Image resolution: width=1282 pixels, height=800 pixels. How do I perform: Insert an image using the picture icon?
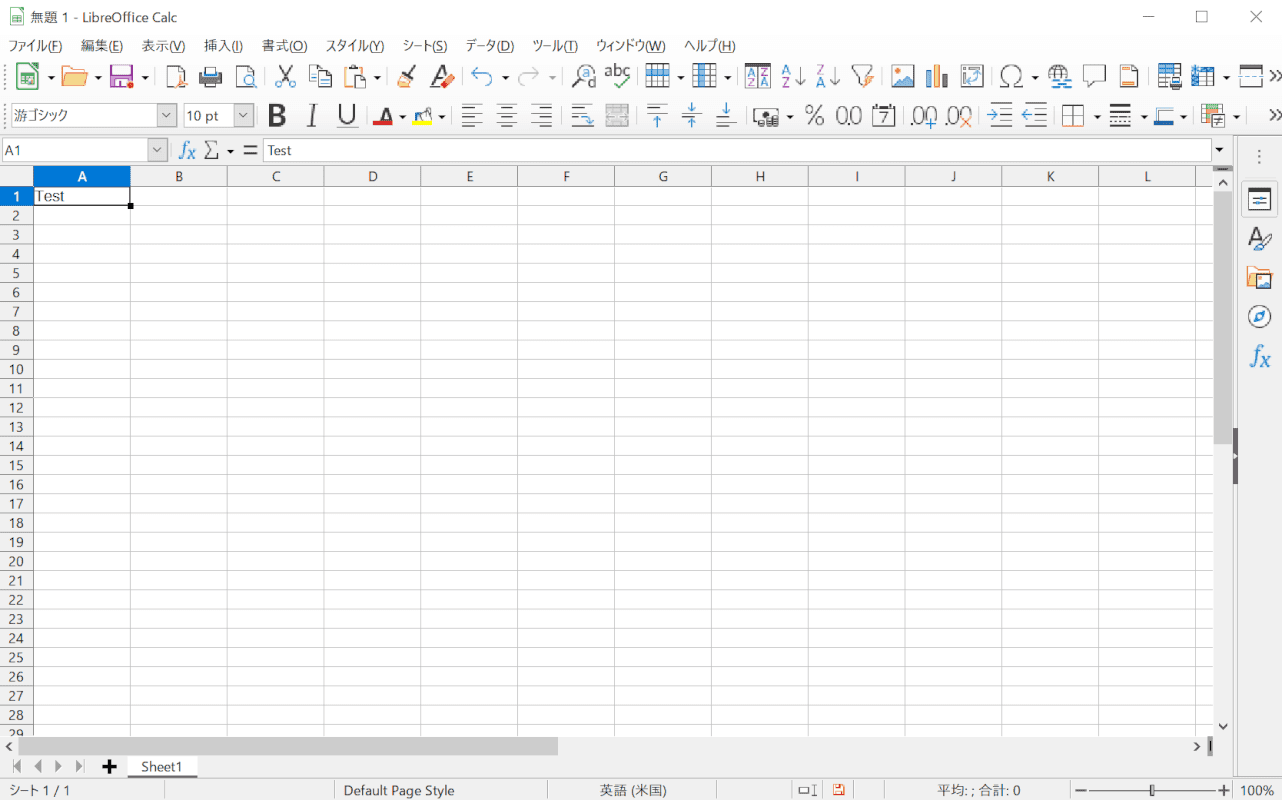903,76
